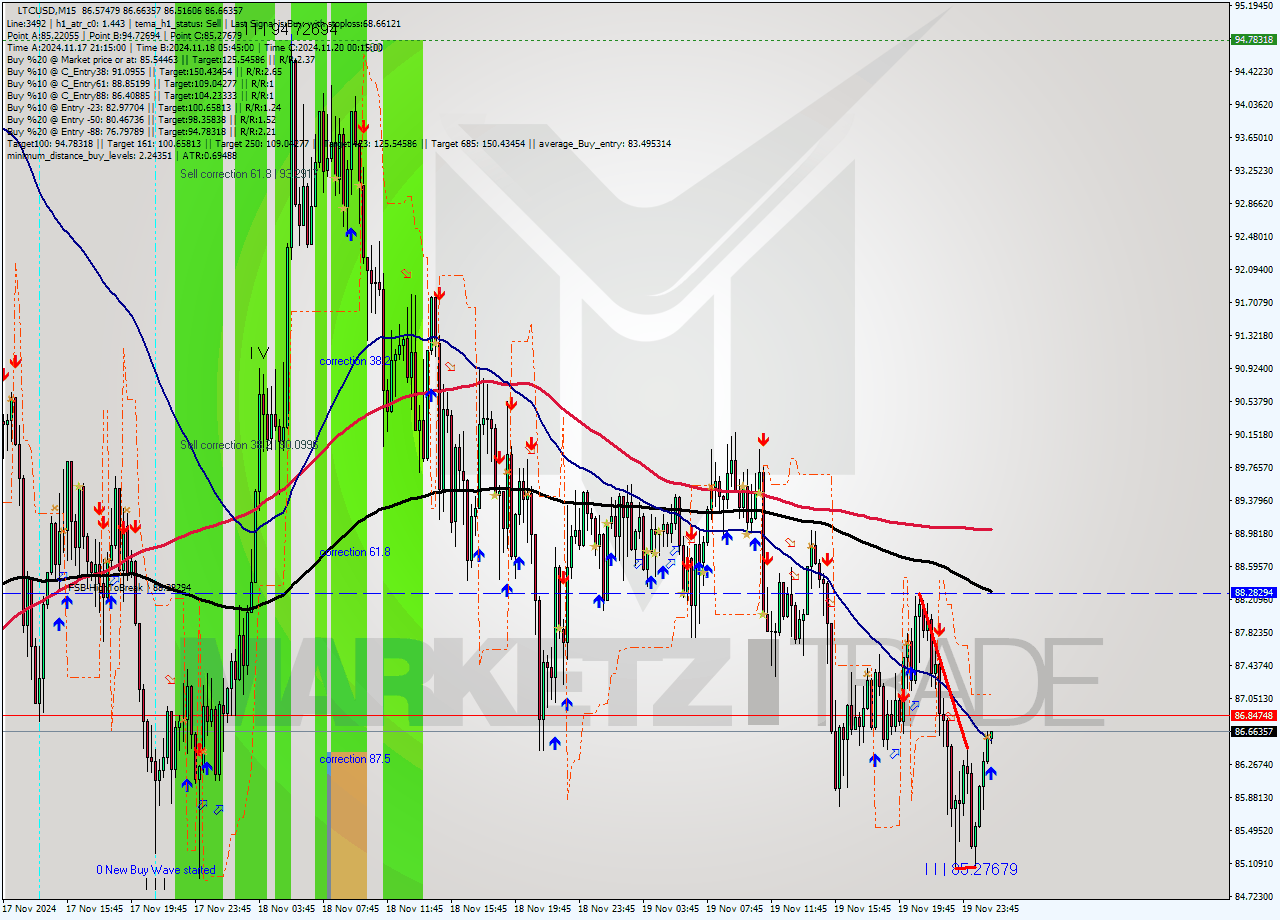The height and width of the screenshot is (920, 1280).
Task: Click the '19 Nov 19:45' time label
Action: point(926,909)
